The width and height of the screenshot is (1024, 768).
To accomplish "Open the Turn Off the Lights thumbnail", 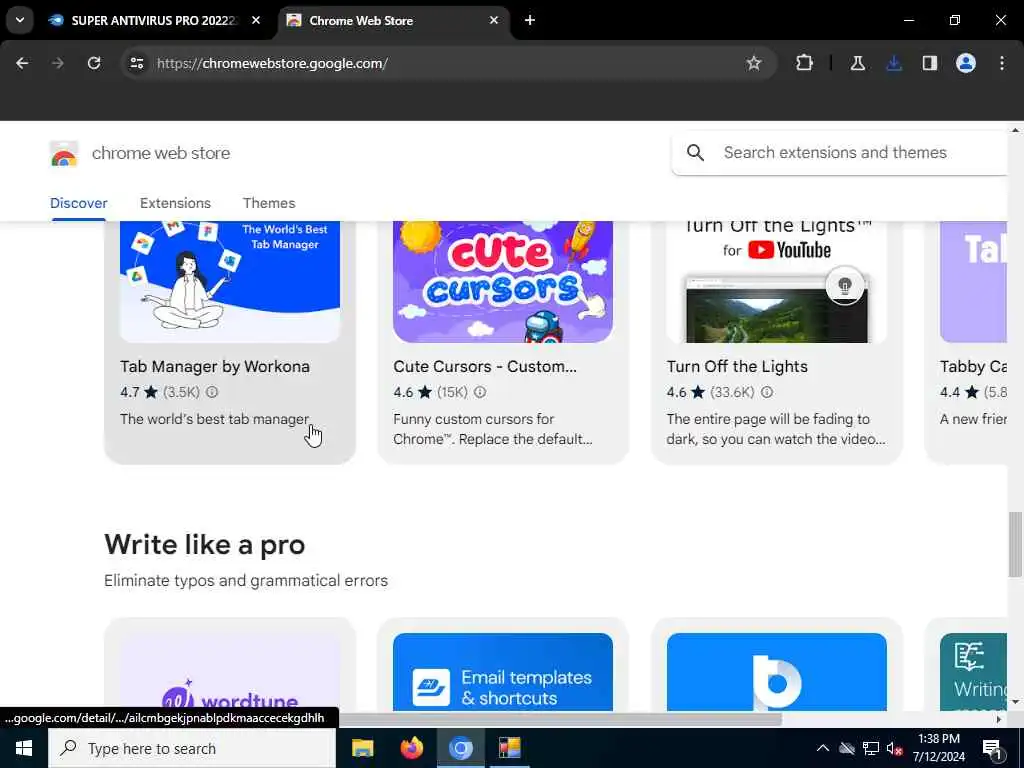I will point(776,281).
